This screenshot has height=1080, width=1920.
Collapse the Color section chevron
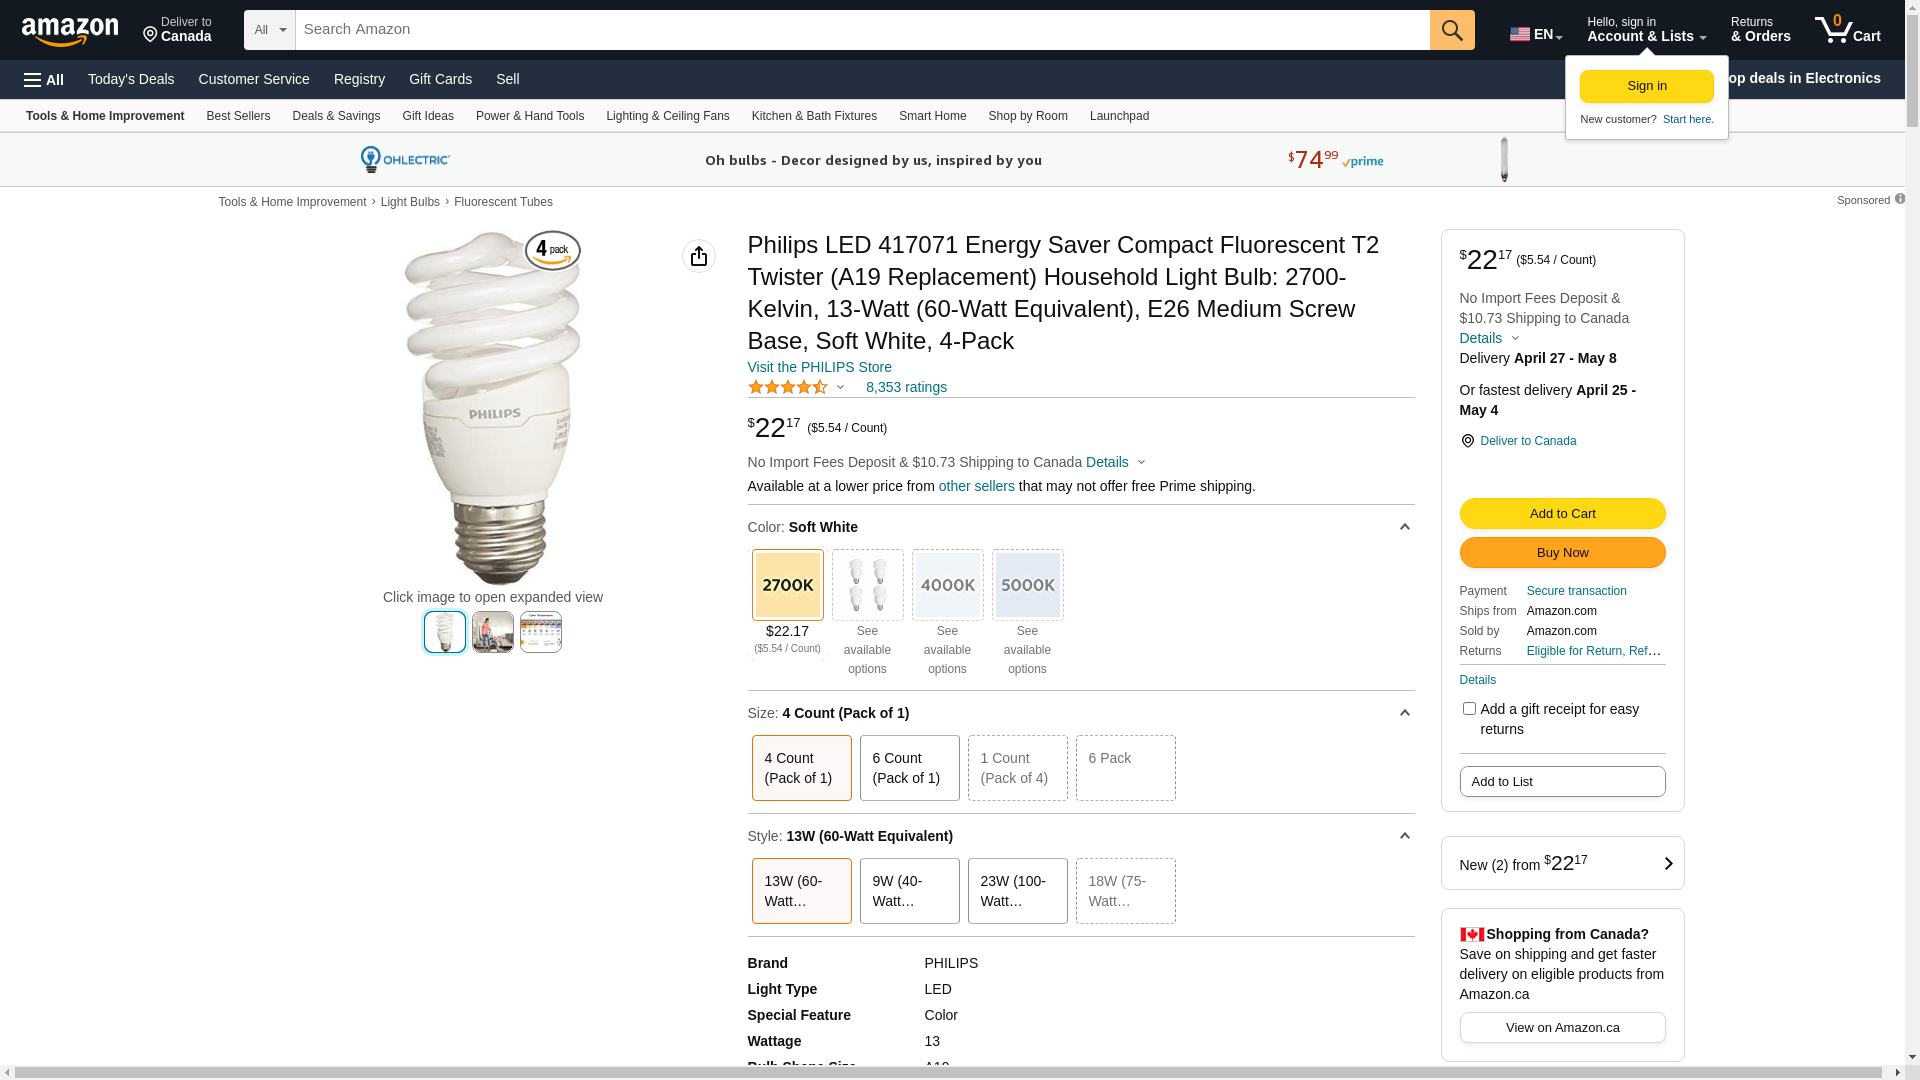[x=1404, y=527]
